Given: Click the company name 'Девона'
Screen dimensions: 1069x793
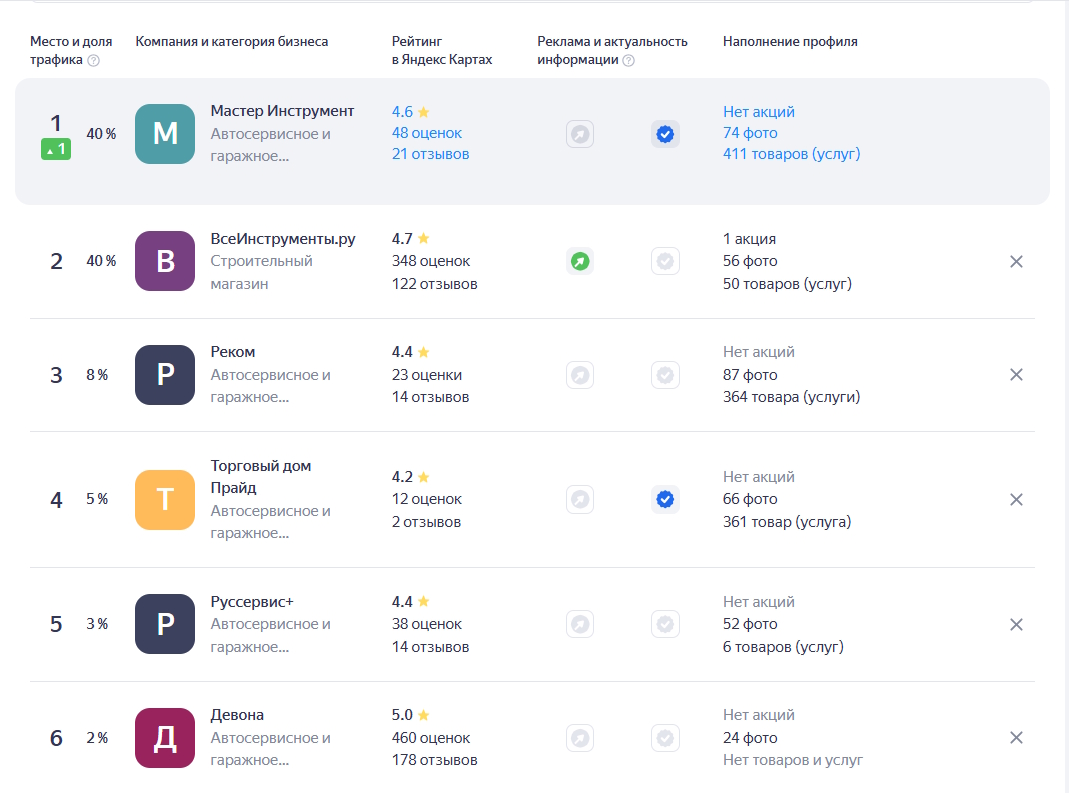Looking at the screenshot, I should coord(237,715).
